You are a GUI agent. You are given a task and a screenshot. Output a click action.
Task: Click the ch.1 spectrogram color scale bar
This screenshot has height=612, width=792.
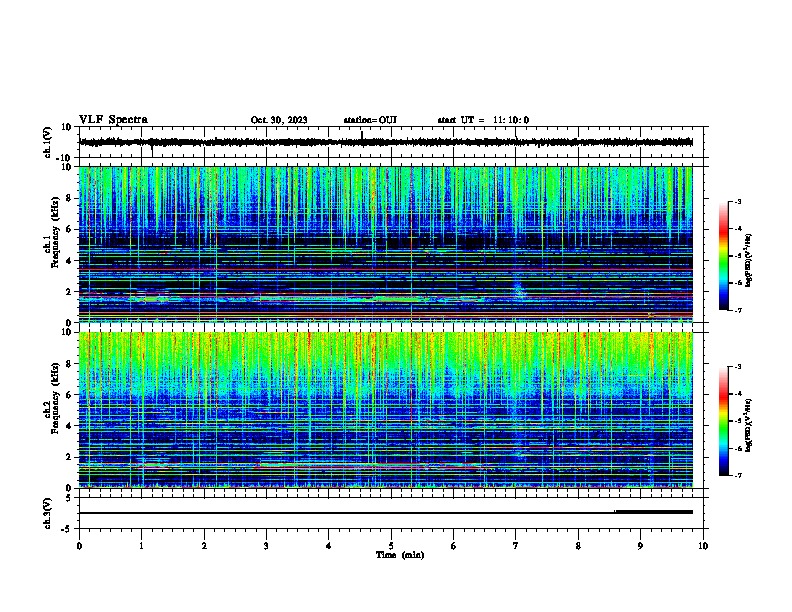pyautogui.click(x=724, y=256)
